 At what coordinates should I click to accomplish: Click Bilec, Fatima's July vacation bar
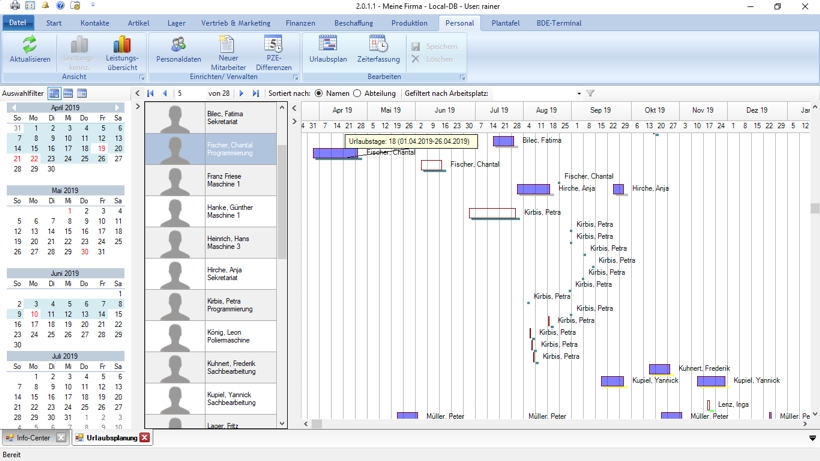[503, 141]
